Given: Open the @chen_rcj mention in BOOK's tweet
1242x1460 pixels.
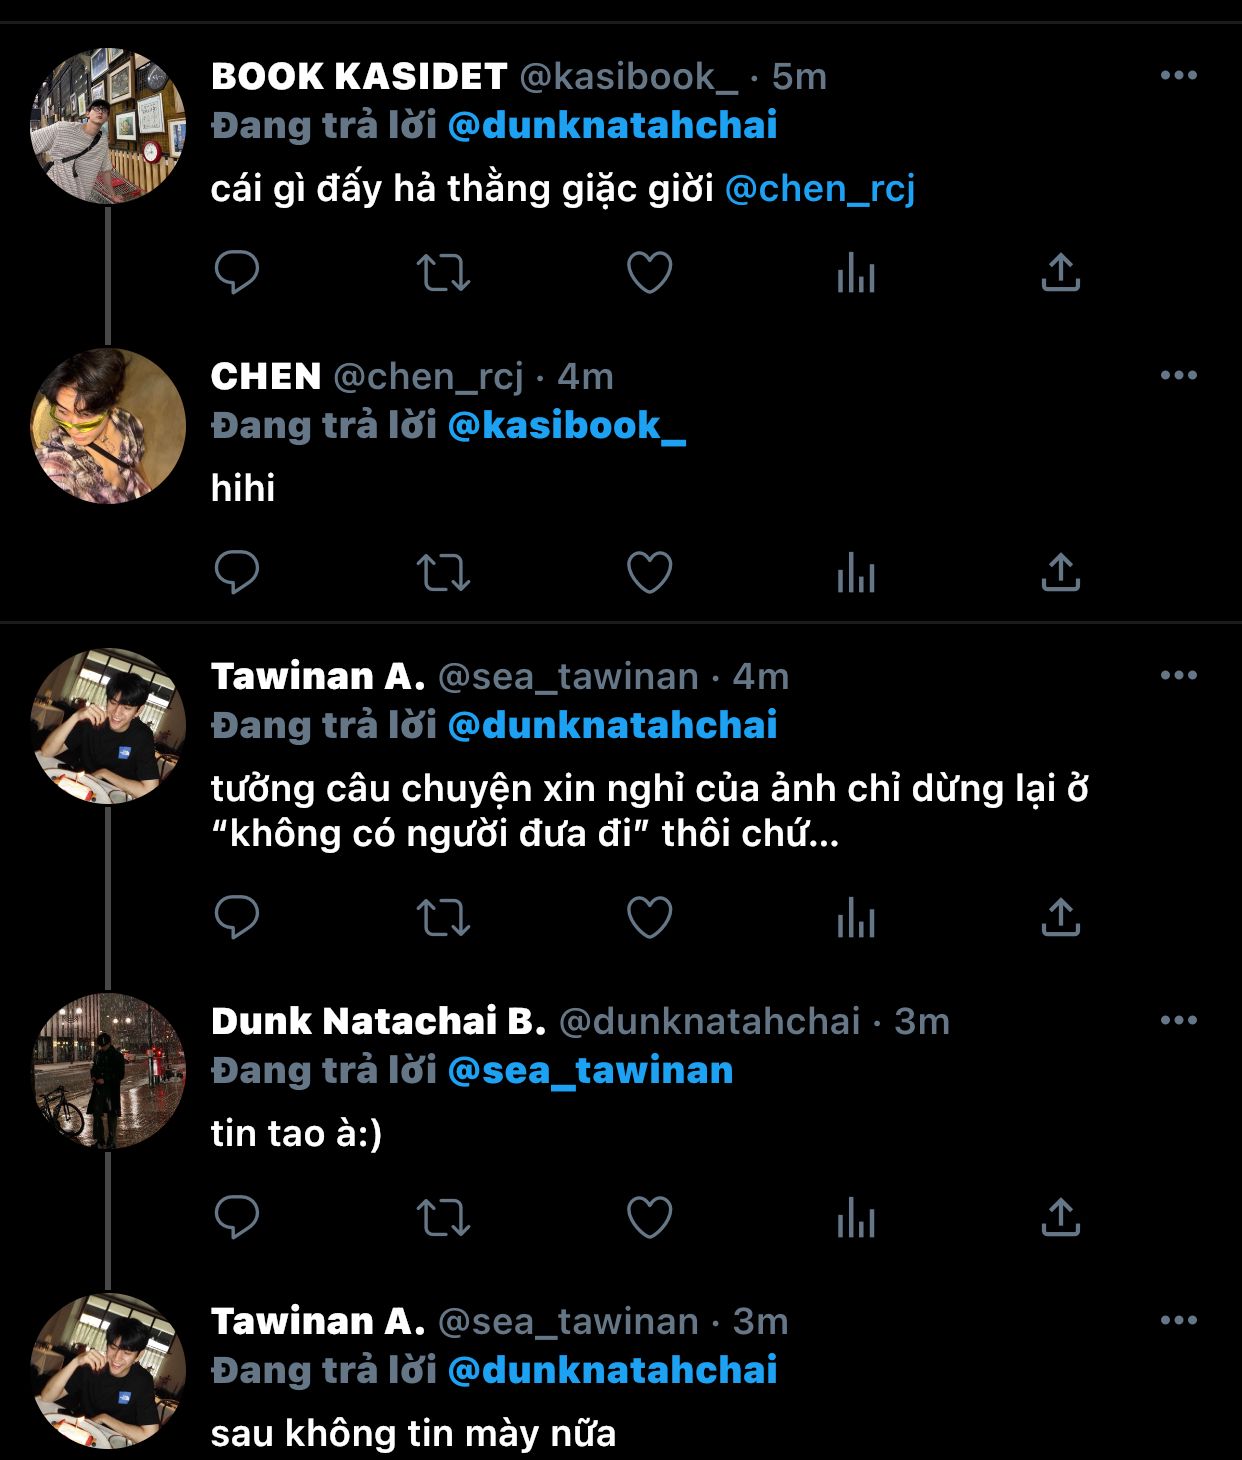Looking at the screenshot, I should pyautogui.click(x=819, y=189).
